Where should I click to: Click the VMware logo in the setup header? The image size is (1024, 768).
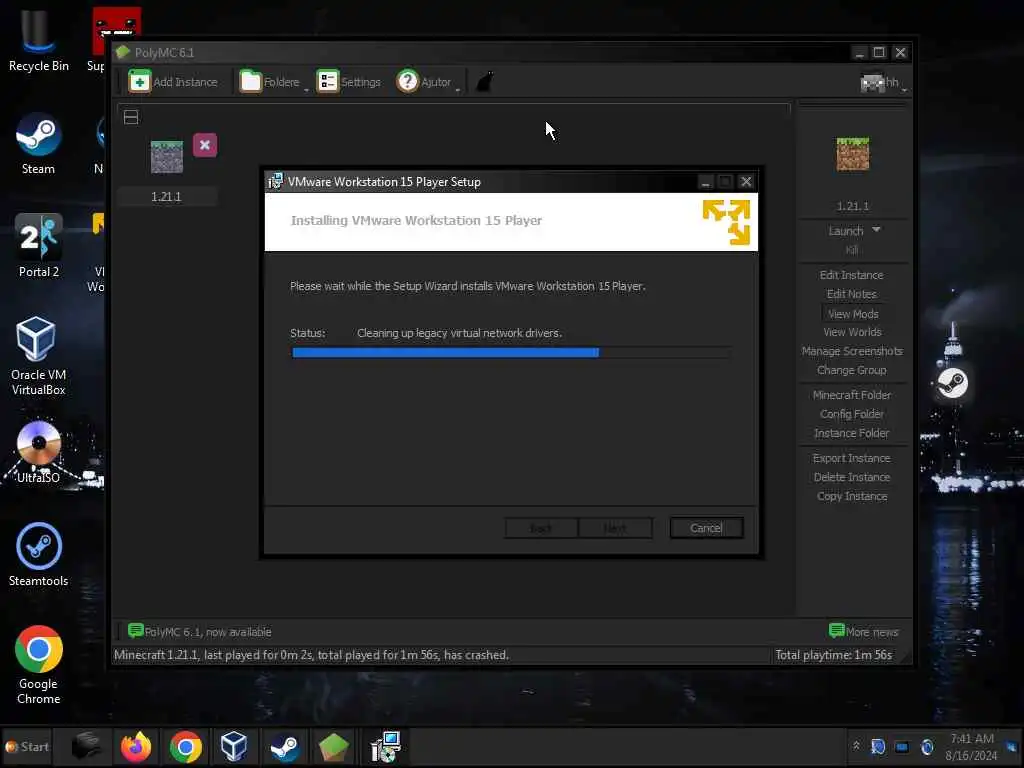[x=726, y=222]
